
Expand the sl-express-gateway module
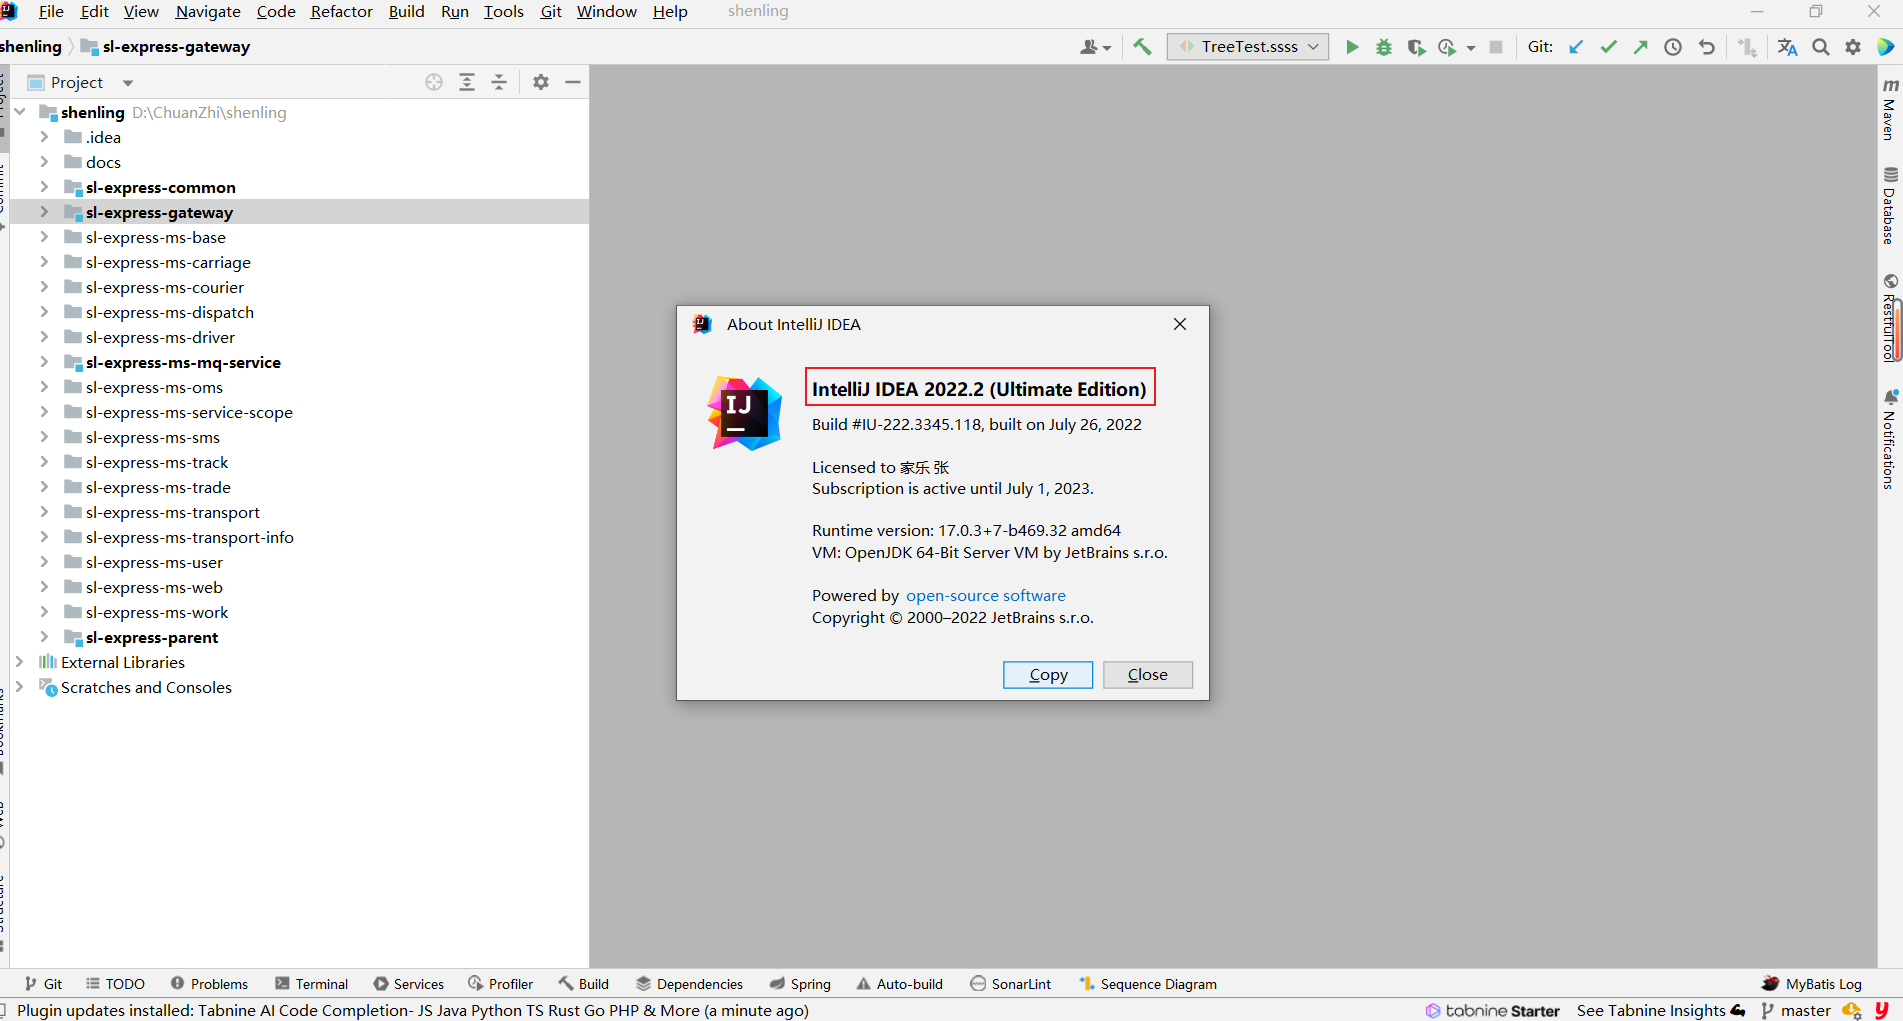coord(44,212)
